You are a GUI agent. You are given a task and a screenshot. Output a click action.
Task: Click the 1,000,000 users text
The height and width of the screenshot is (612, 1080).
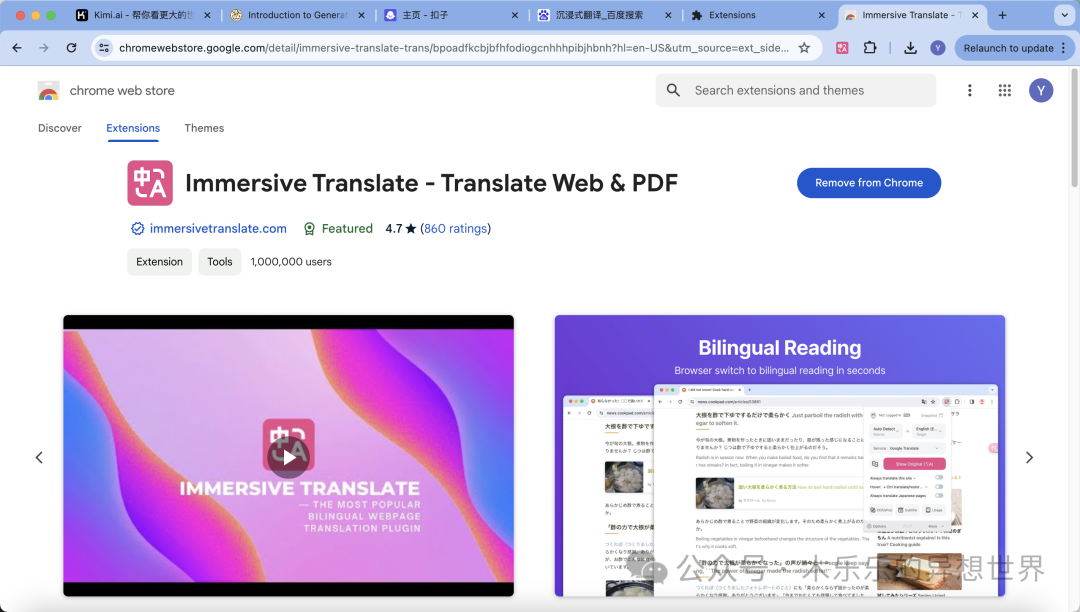[291, 262]
